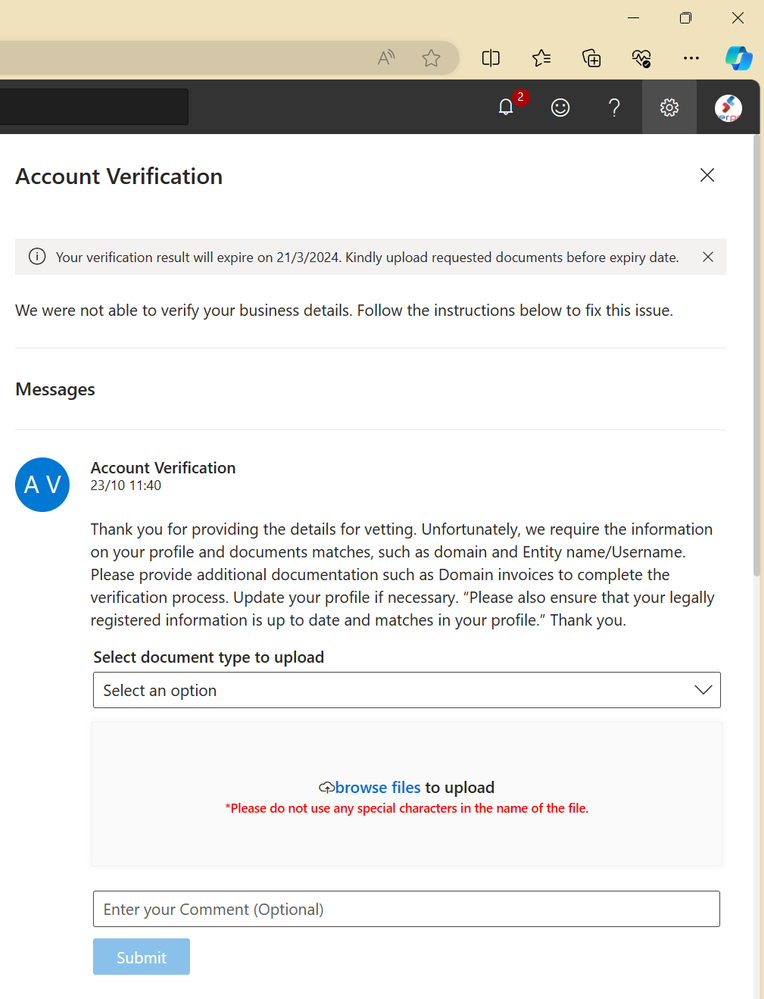
Task: Click the feedback smiley icon
Action: 560,107
